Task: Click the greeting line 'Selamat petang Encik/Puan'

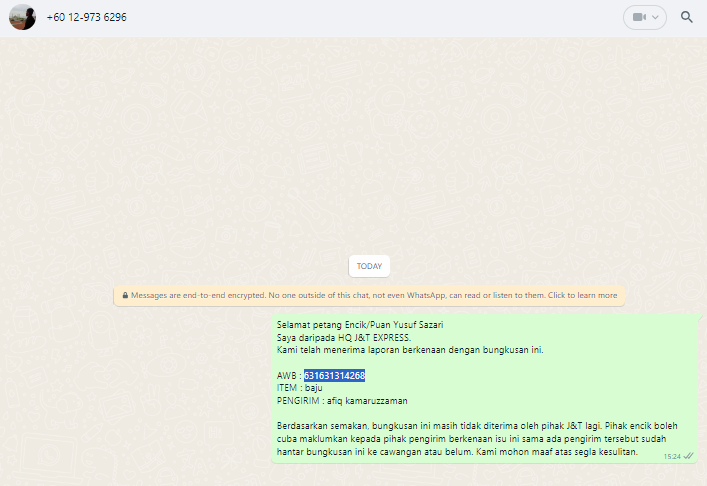Action: click(360, 325)
